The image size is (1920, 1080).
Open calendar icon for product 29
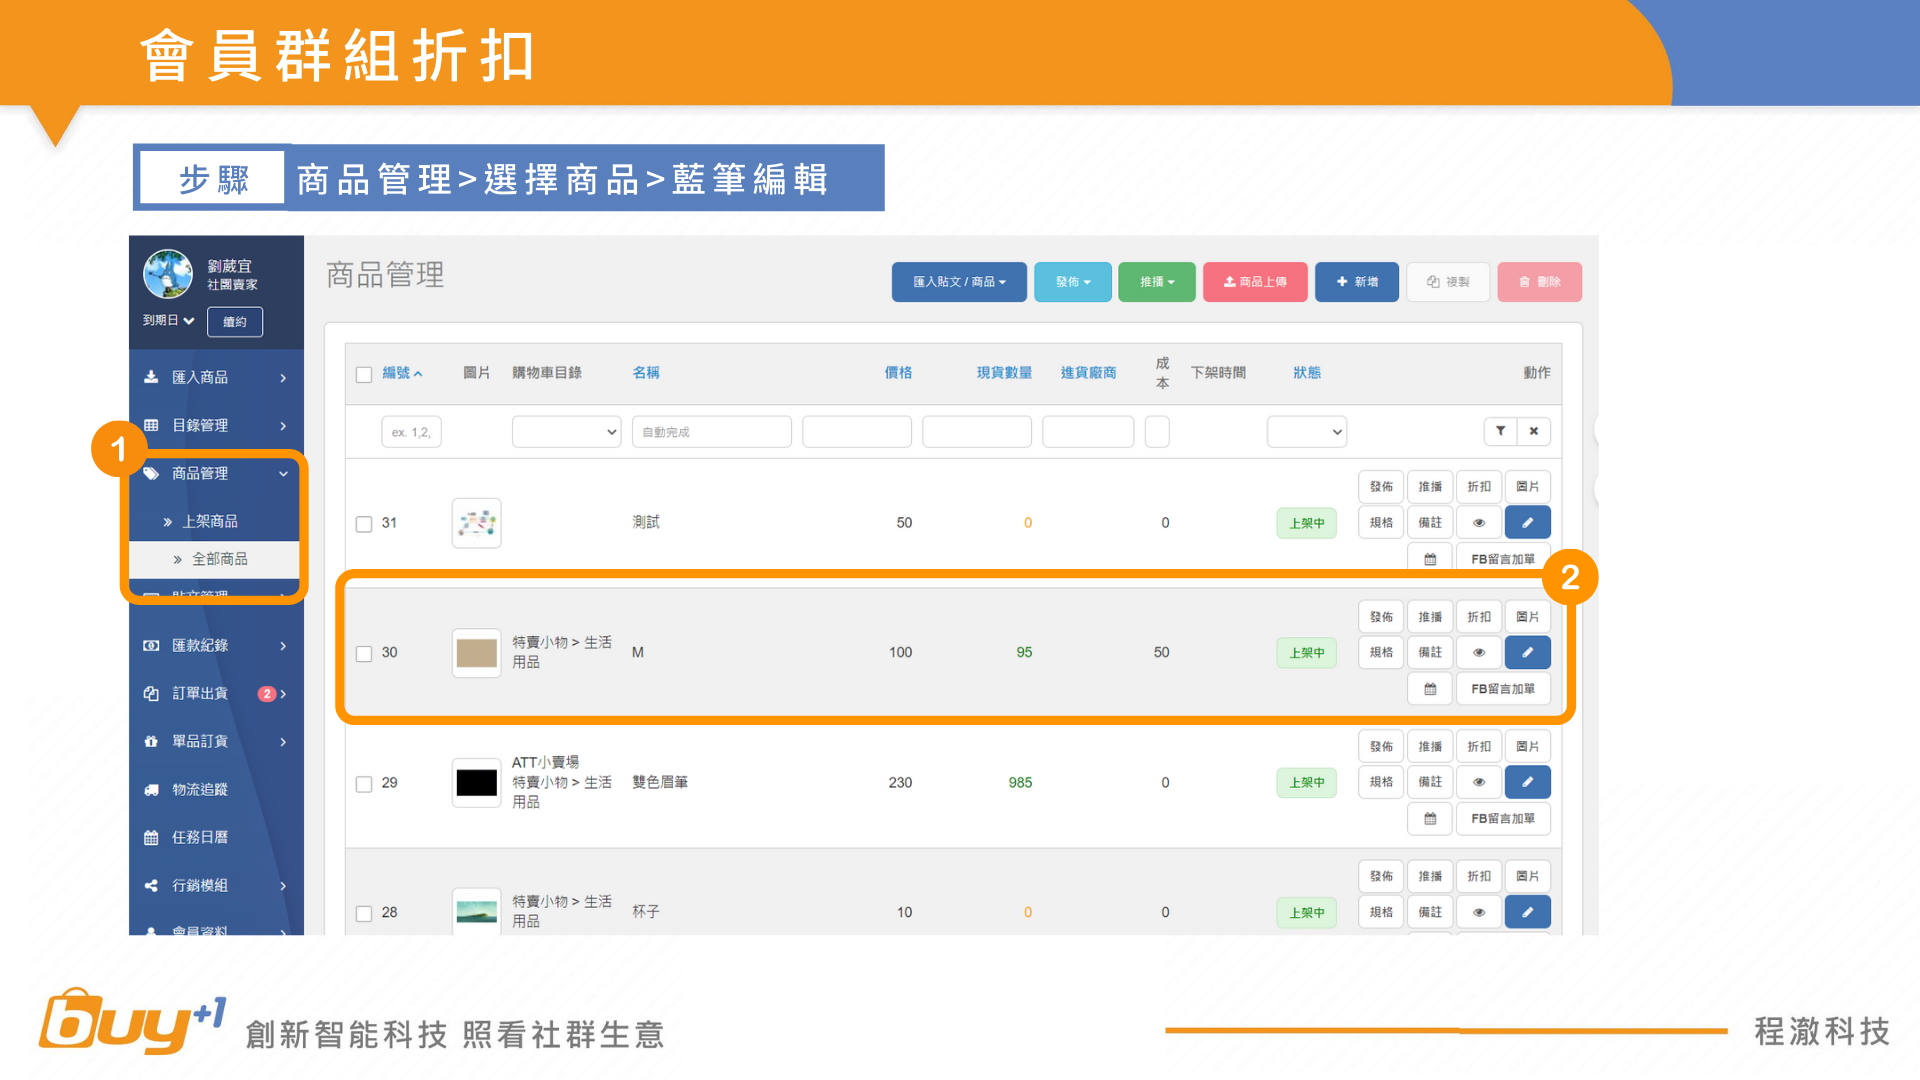[x=1430, y=819]
